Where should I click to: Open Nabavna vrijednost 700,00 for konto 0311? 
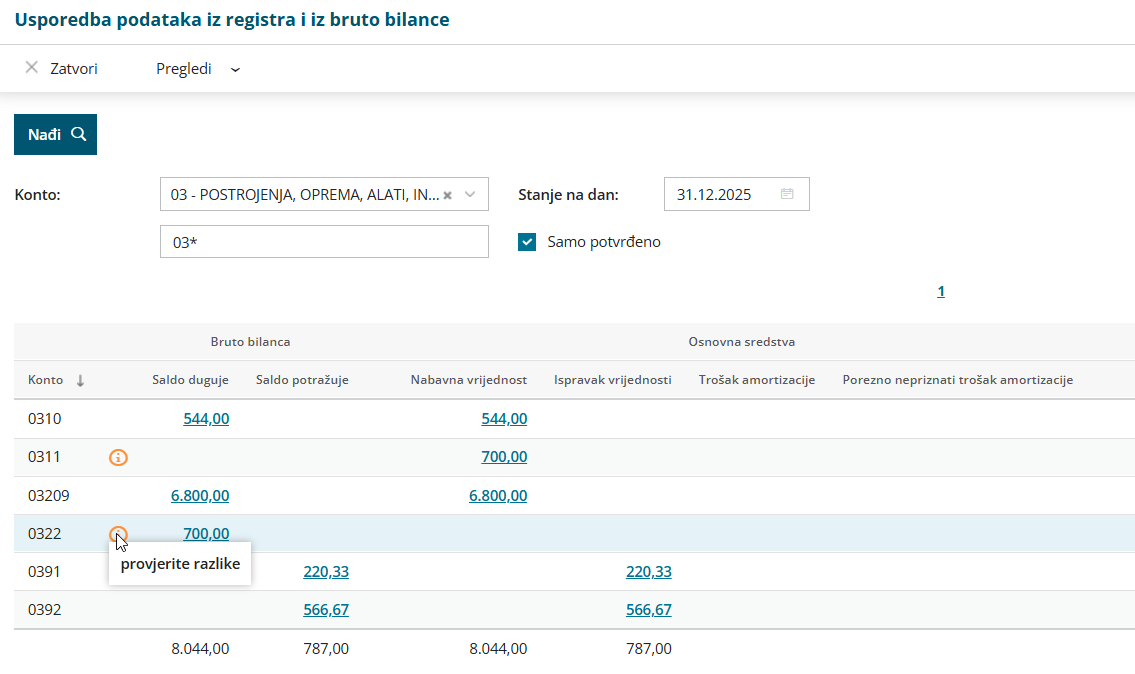504,457
